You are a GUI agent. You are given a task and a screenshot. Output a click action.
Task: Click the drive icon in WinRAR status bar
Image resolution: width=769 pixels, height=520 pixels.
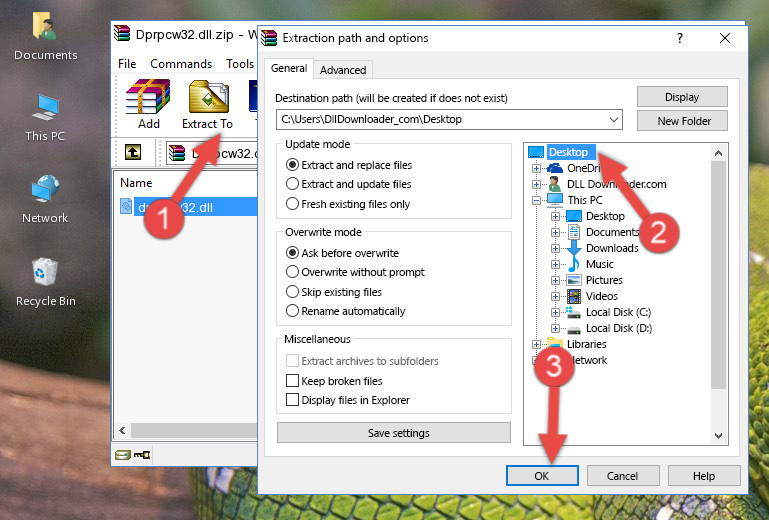(123, 455)
